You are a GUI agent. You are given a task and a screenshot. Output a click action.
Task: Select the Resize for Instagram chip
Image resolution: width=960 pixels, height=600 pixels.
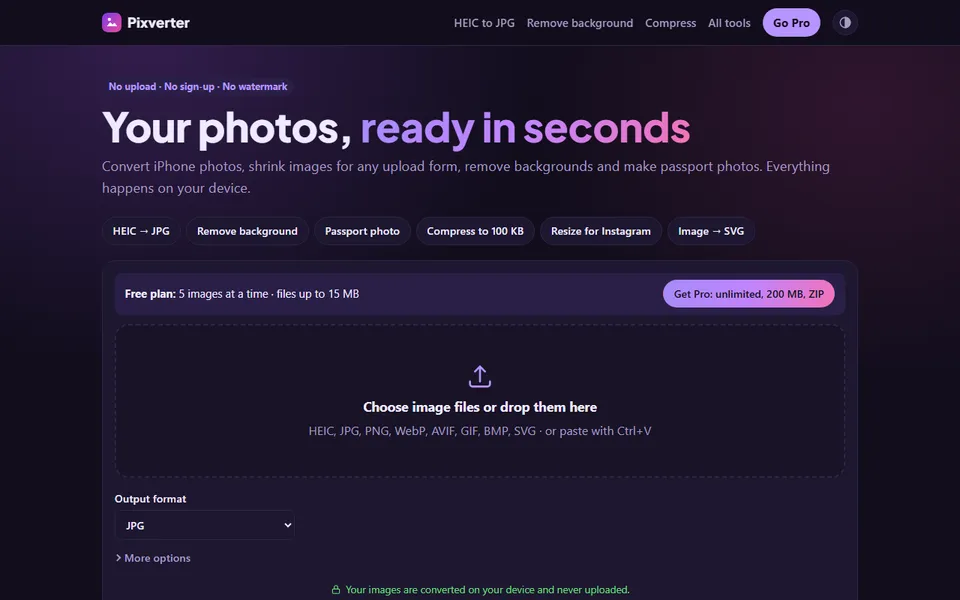[601, 231]
